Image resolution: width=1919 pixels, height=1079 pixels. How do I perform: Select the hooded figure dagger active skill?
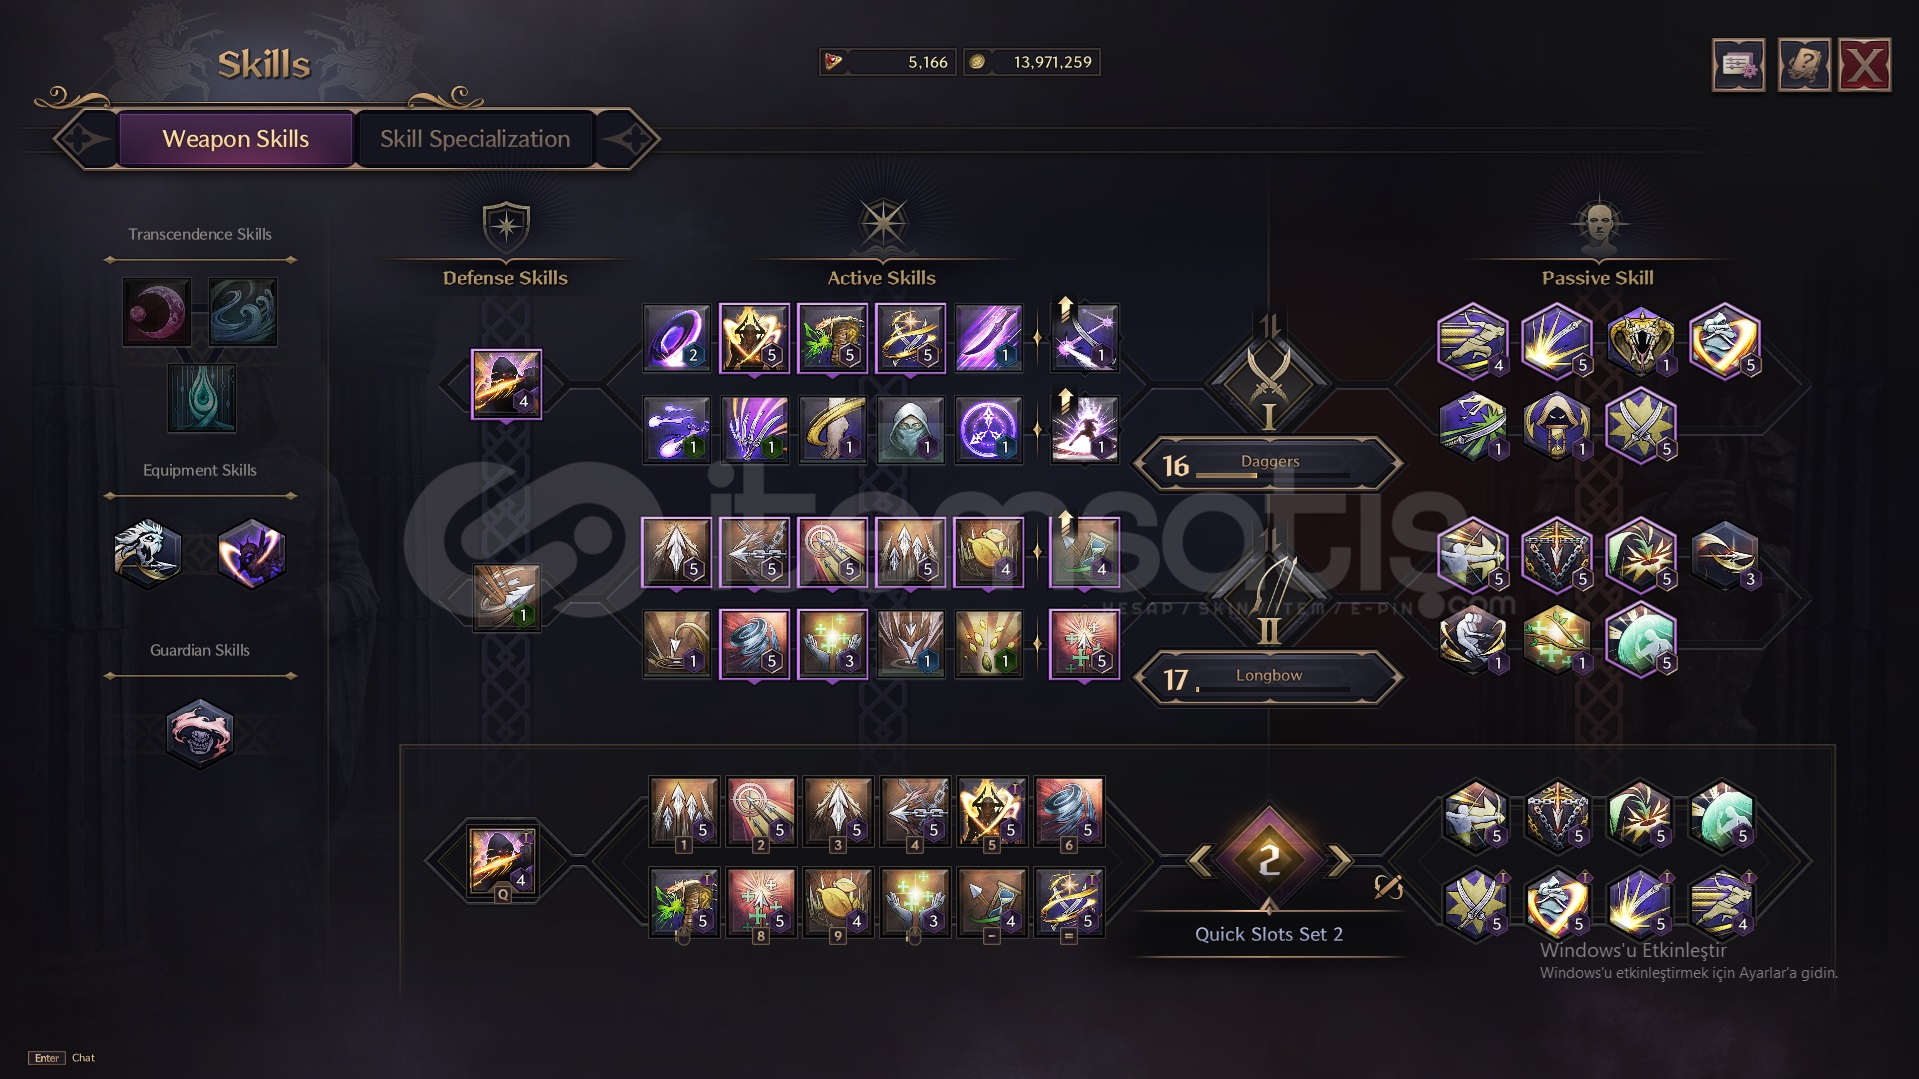tap(910, 430)
